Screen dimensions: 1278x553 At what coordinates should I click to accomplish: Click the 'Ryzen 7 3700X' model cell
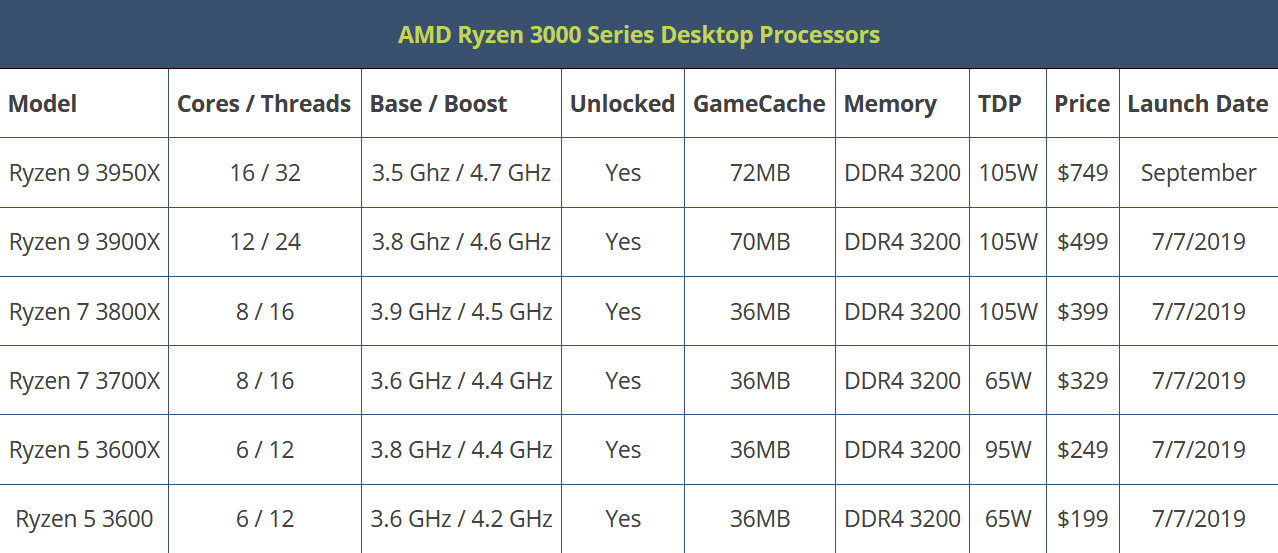pos(84,381)
